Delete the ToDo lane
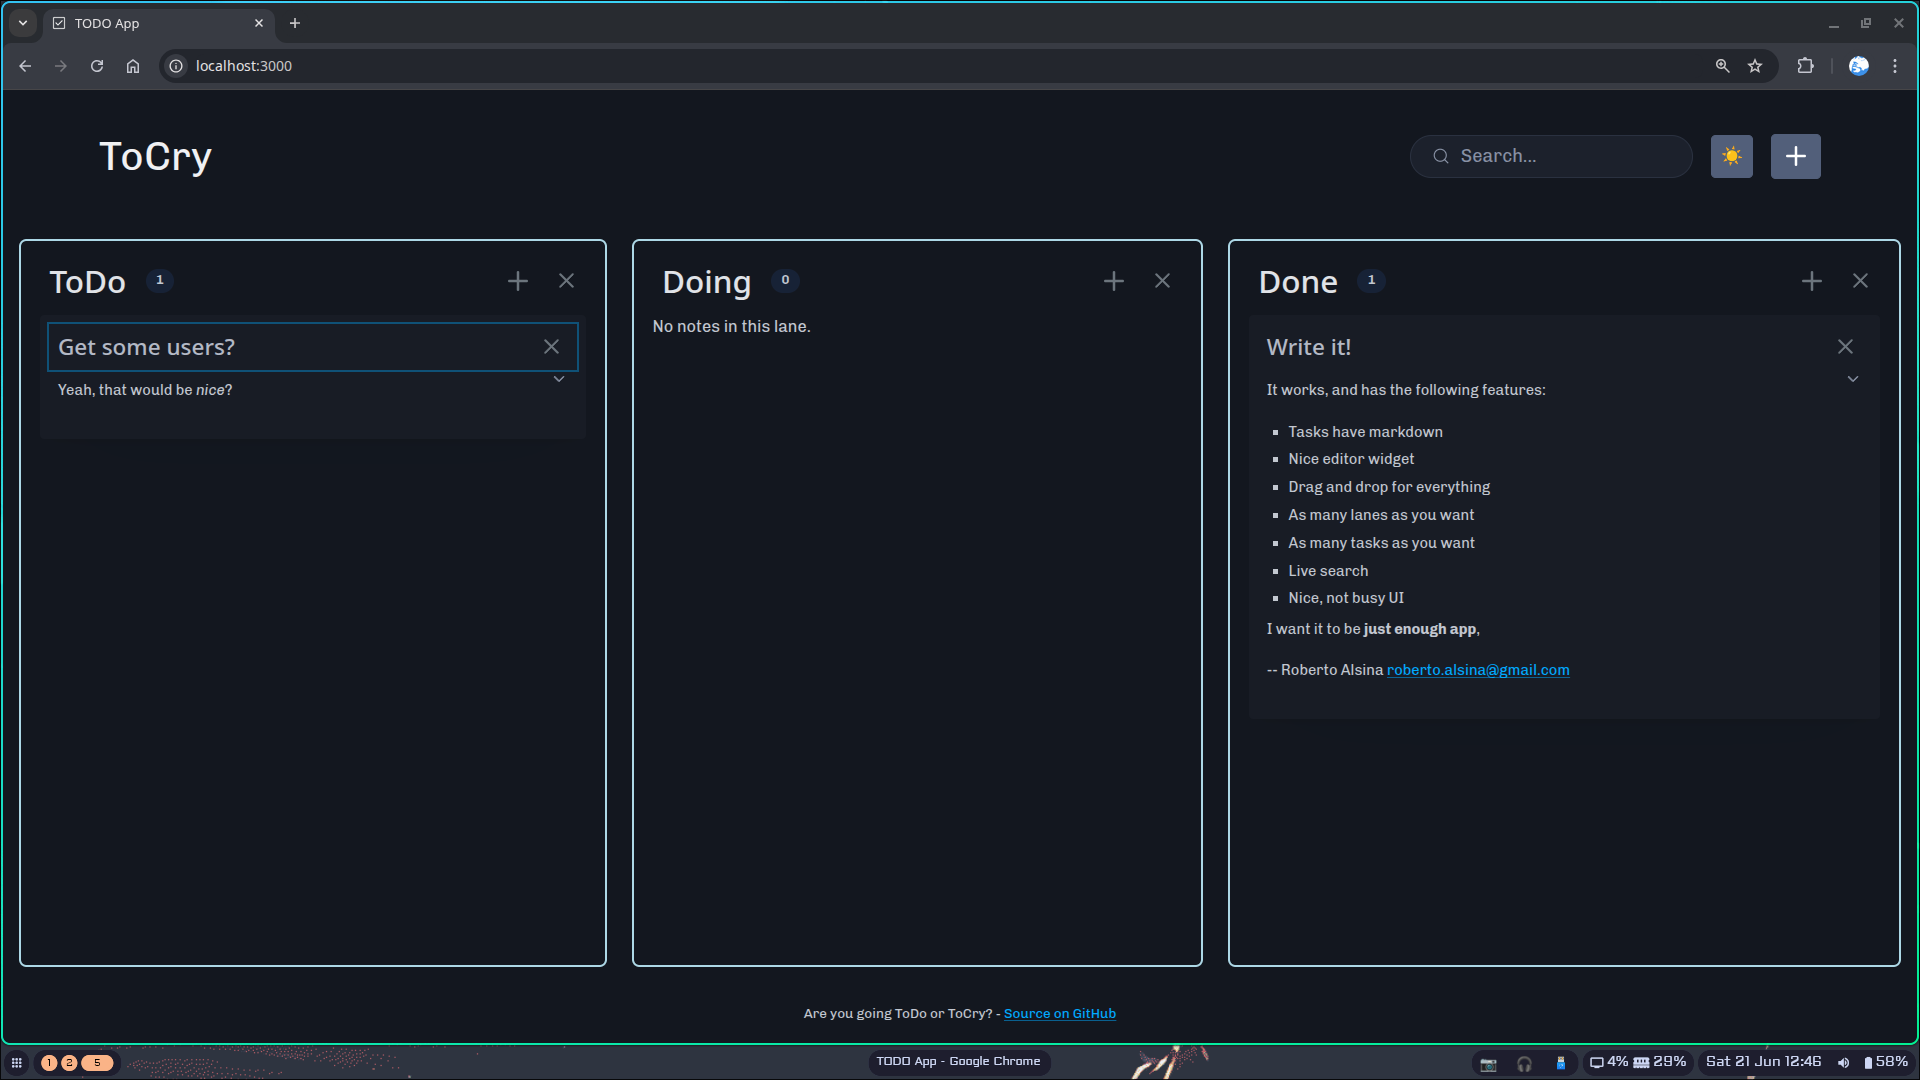The width and height of the screenshot is (1920, 1080). click(x=566, y=281)
